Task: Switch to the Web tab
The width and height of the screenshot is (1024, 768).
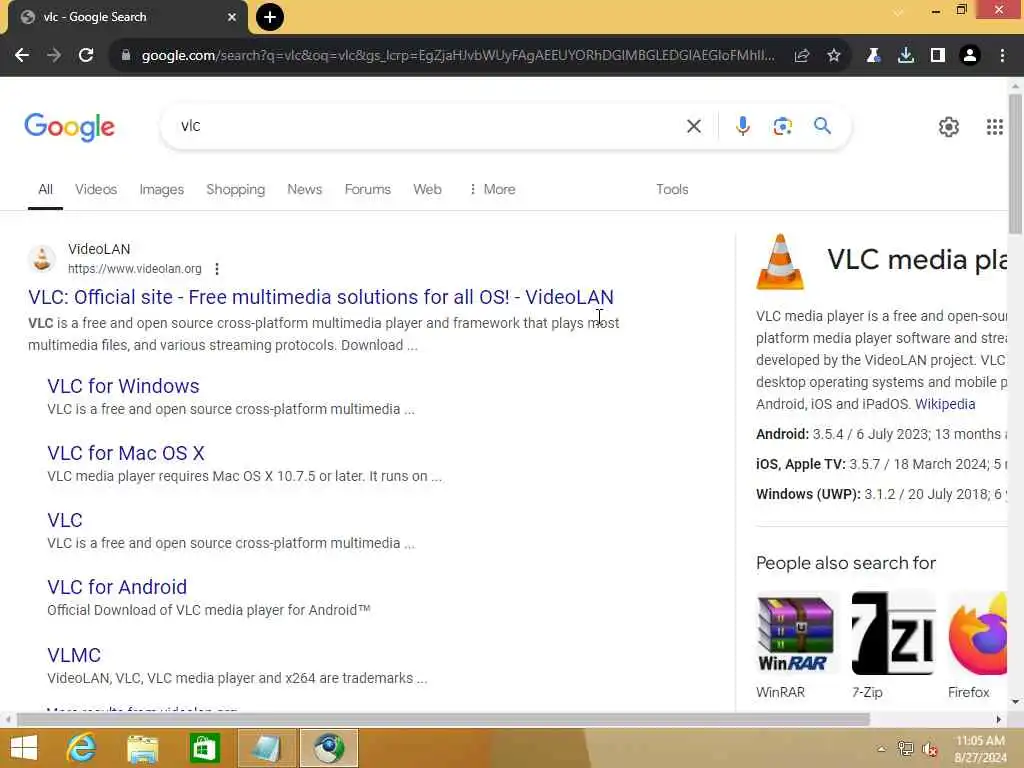Action: click(x=427, y=189)
